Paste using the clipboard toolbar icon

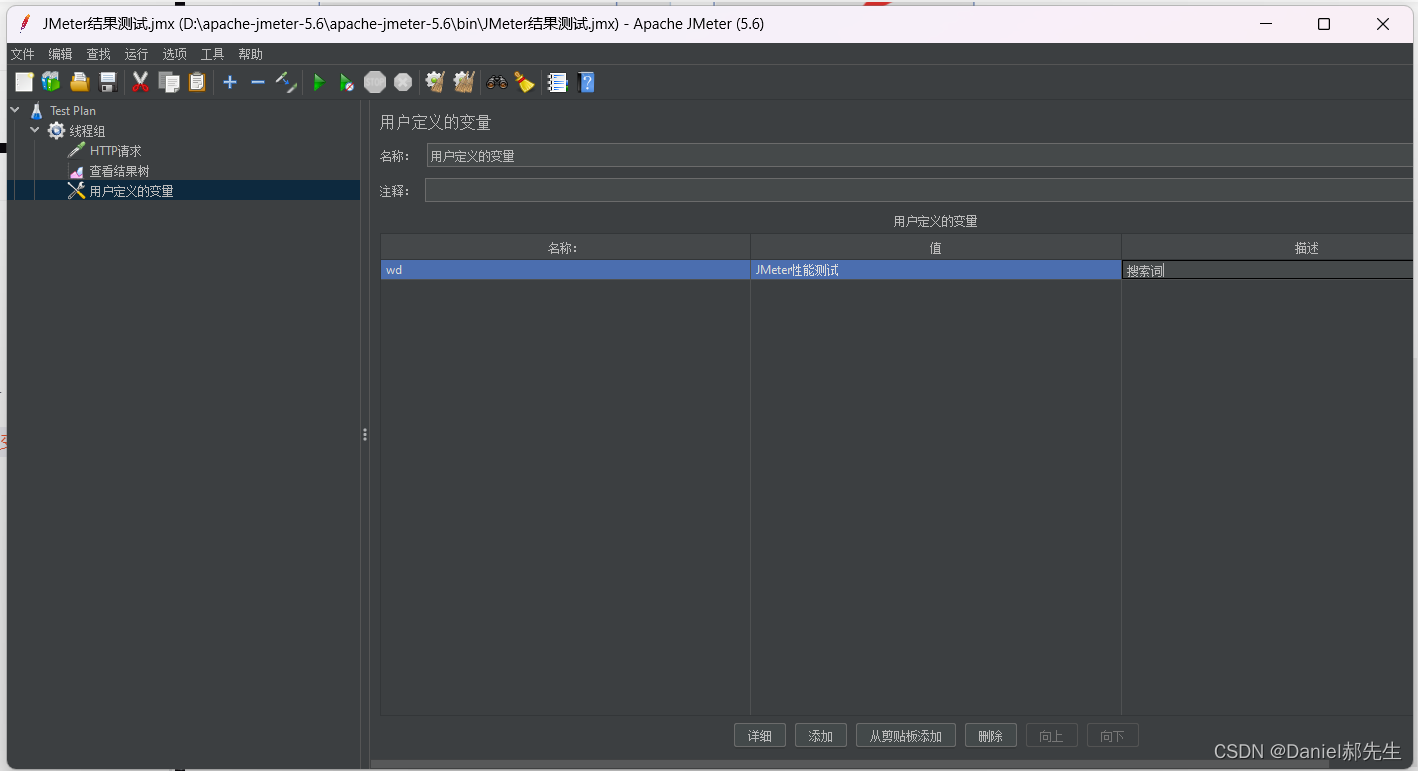tap(197, 82)
